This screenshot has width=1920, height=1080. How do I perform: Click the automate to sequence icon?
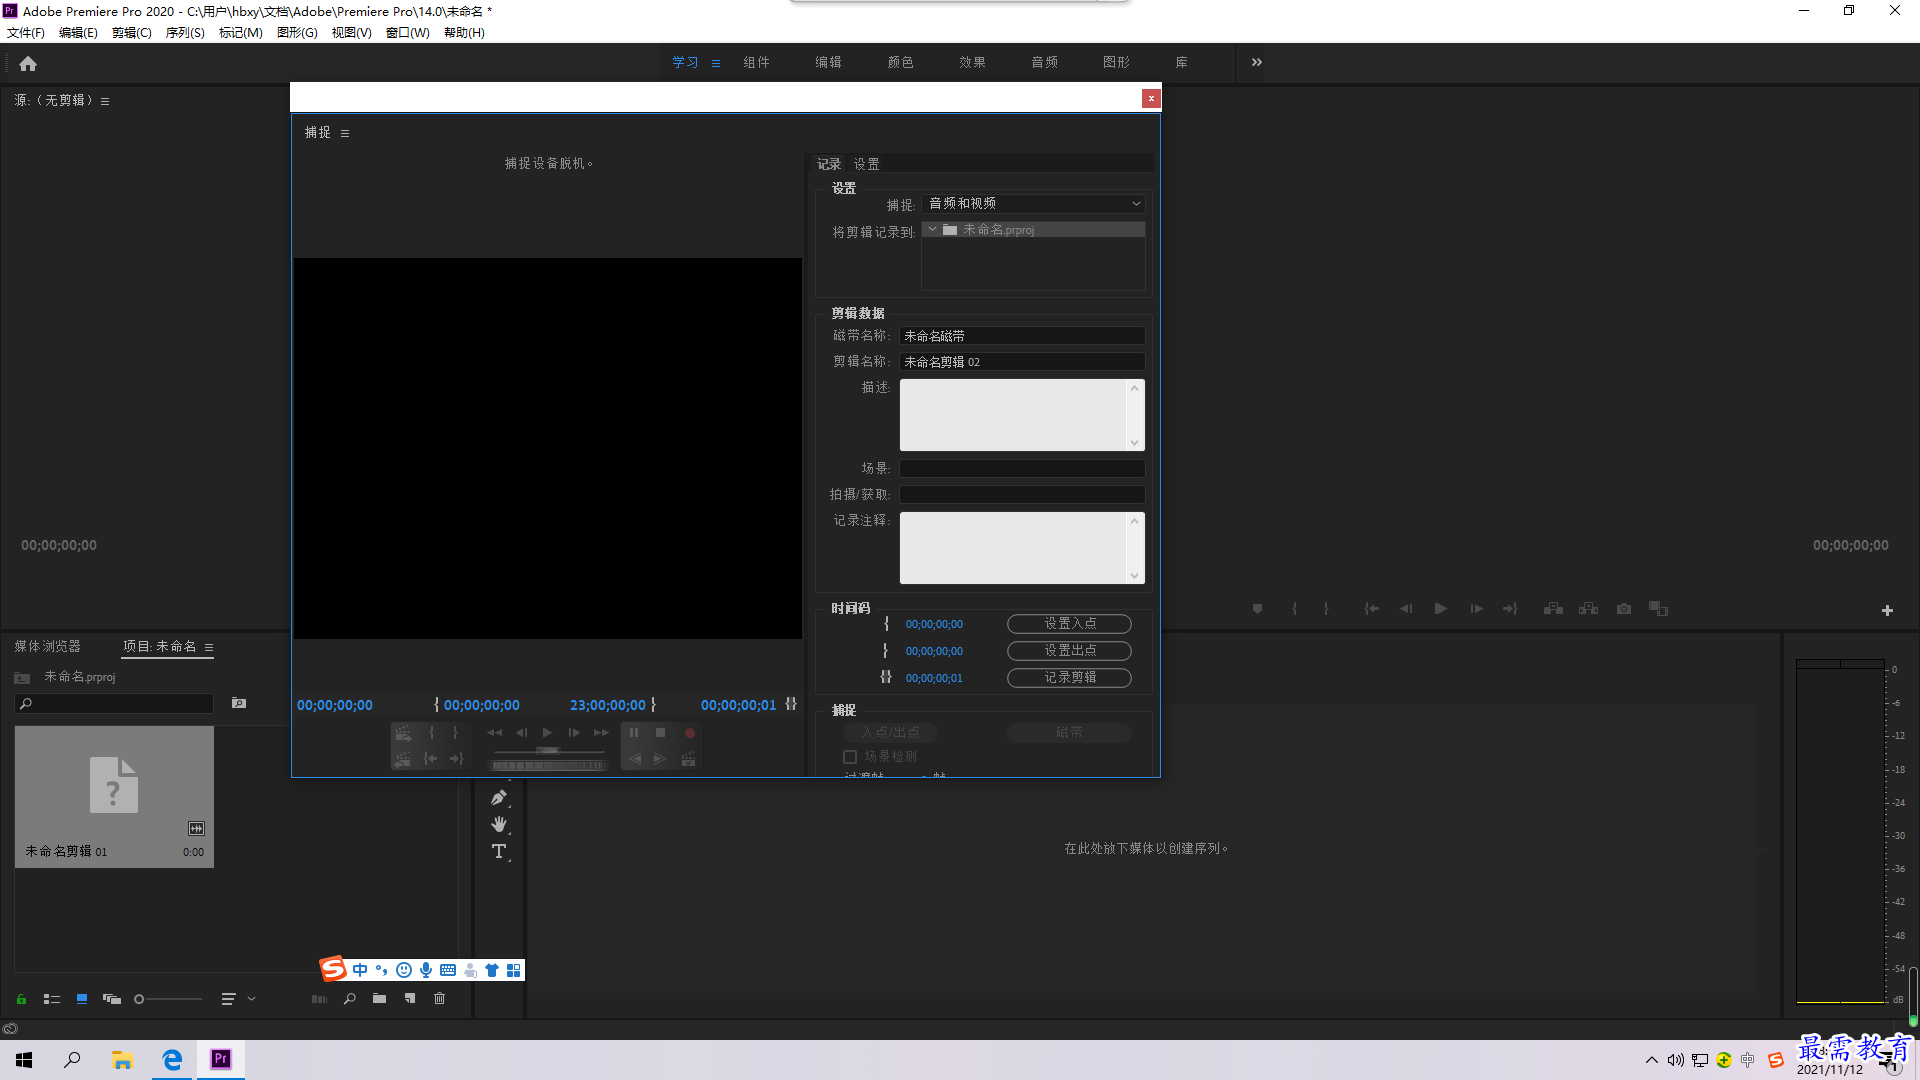coord(319,999)
